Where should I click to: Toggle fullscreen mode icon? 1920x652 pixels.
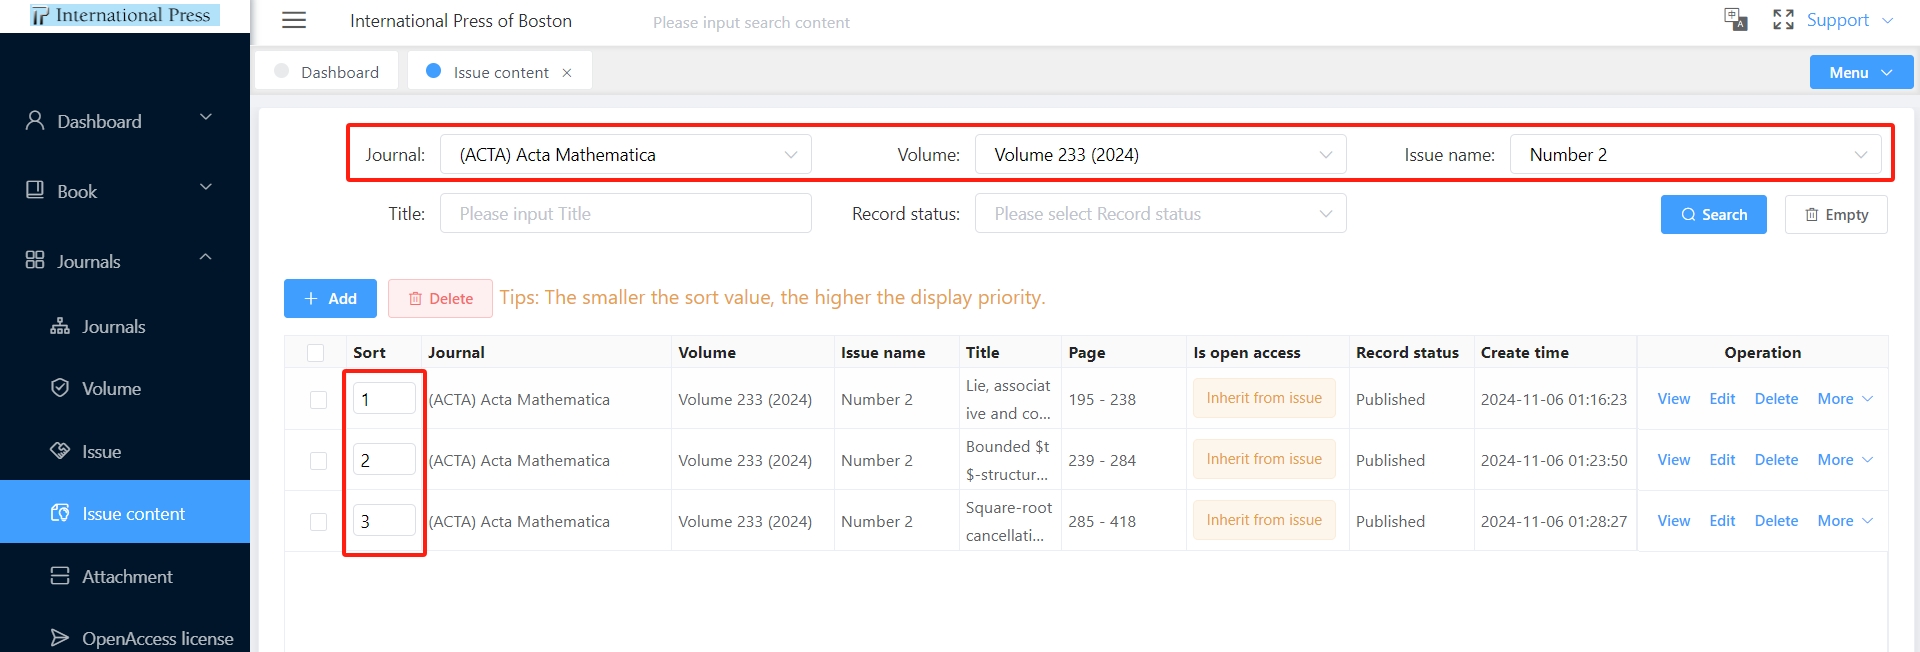1783,20
